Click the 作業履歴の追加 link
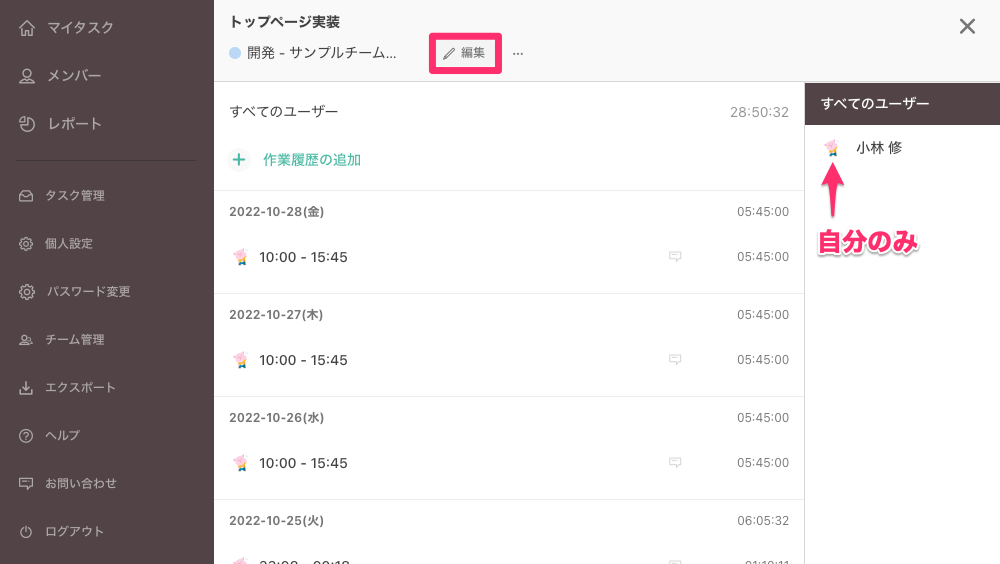1000x564 pixels. point(311,159)
